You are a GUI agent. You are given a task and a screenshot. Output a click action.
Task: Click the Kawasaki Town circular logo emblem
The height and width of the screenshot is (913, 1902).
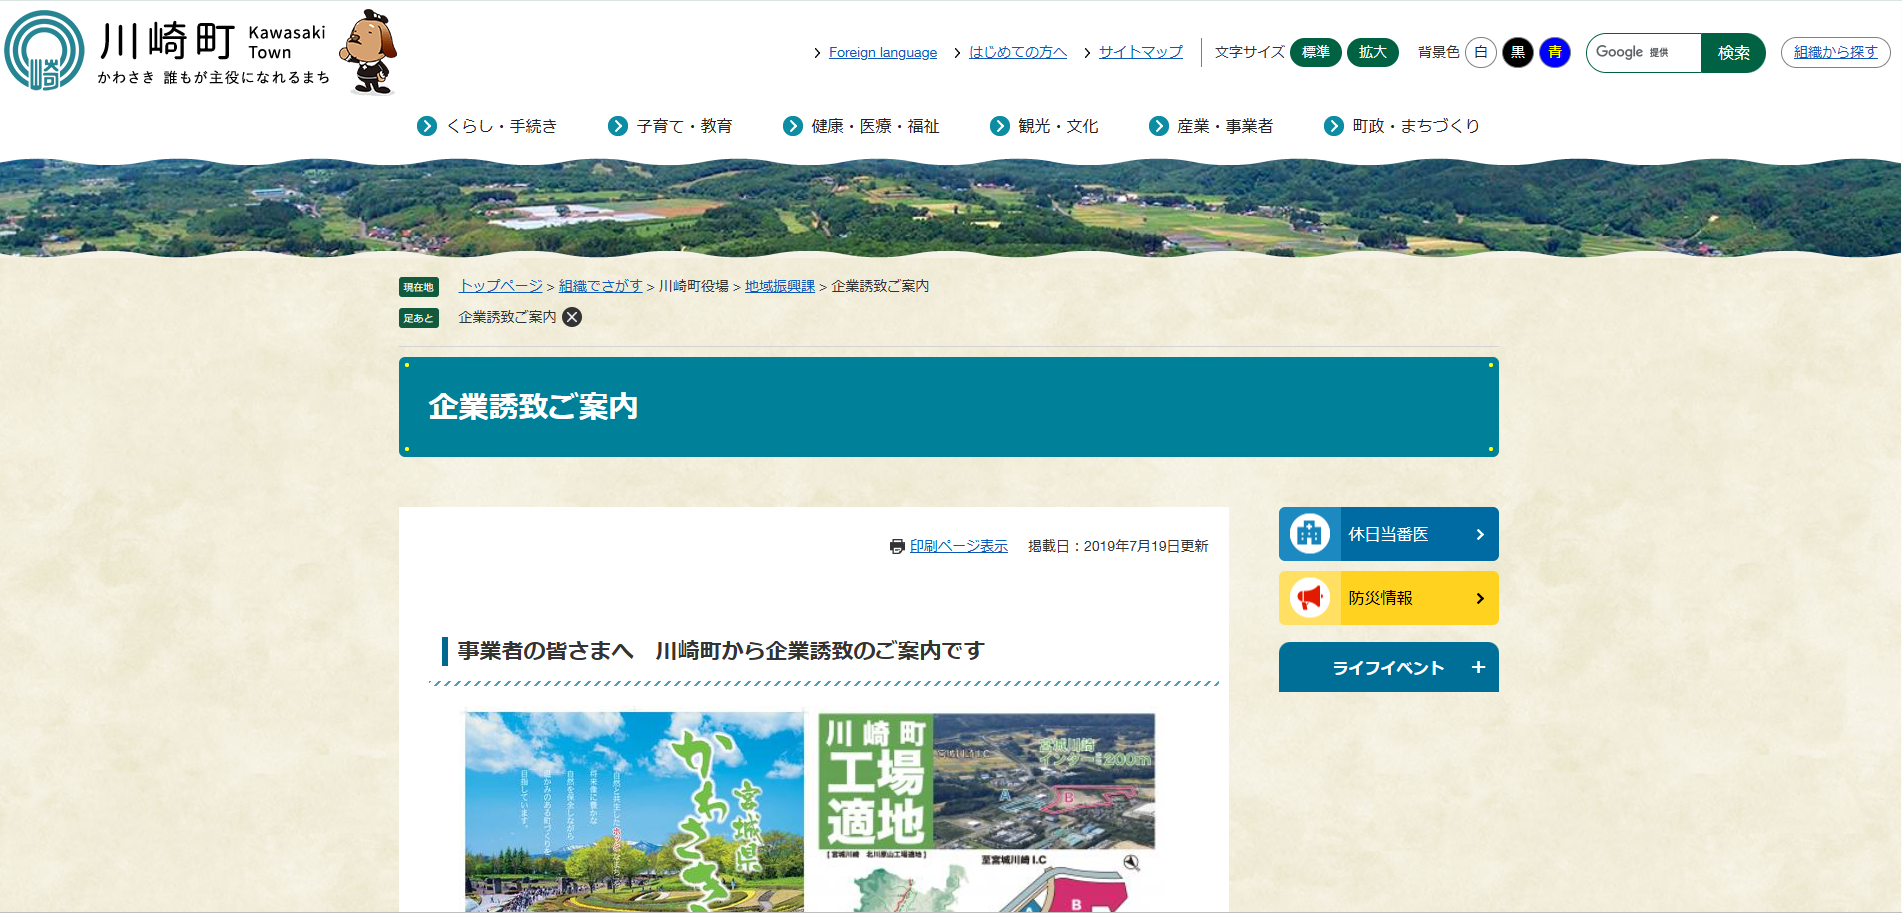[44, 50]
